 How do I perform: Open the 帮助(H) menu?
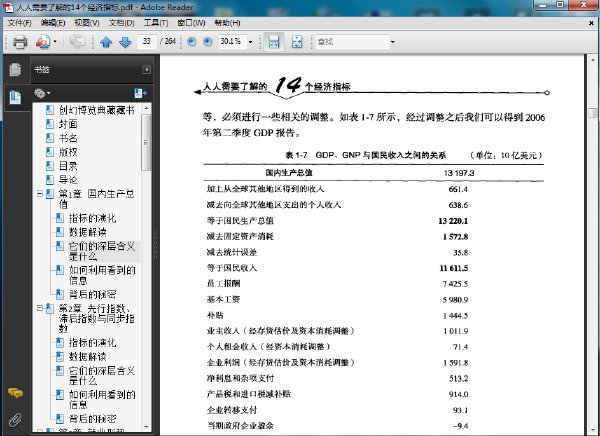click(x=227, y=23)
